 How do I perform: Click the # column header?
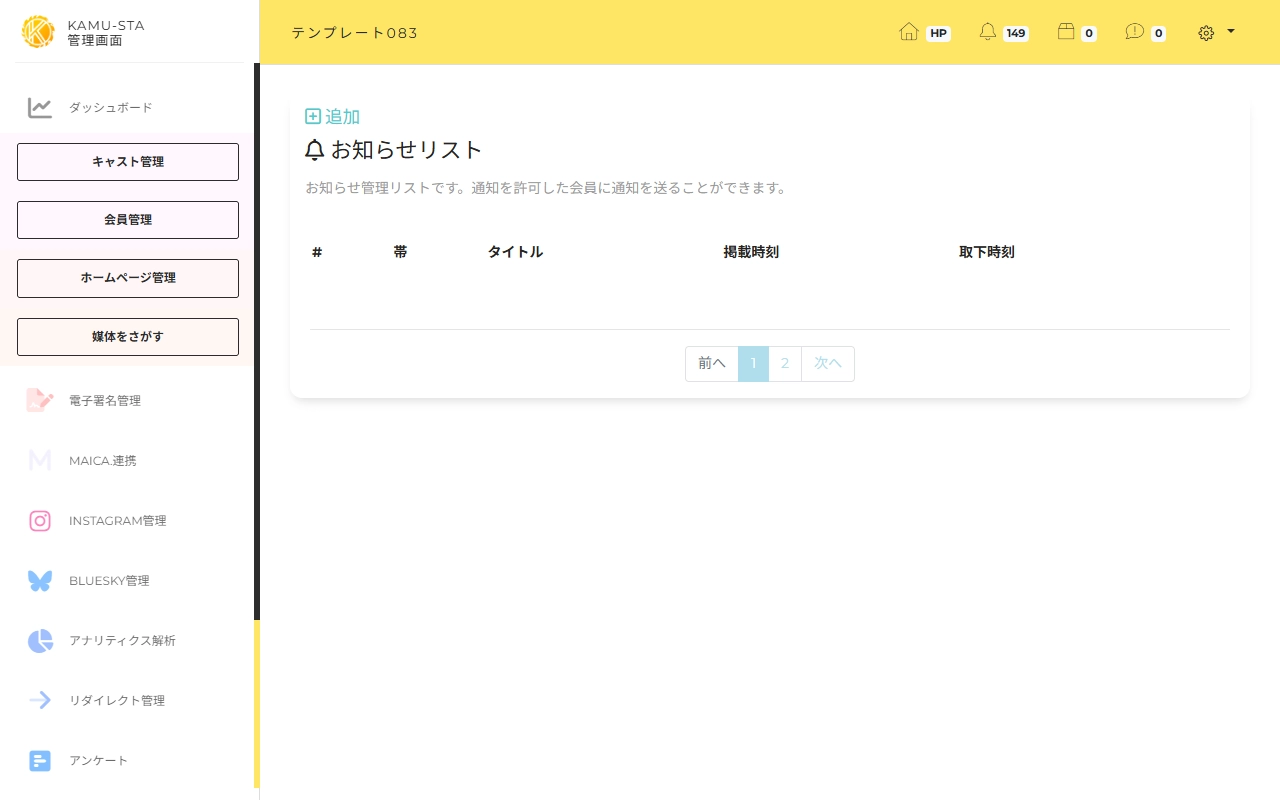click(x=317, y=252)
